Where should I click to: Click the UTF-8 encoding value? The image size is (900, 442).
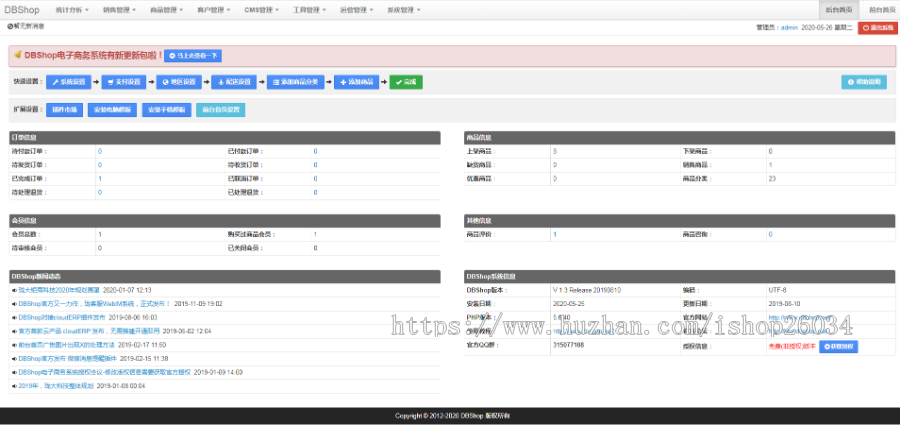click(777, 290)
